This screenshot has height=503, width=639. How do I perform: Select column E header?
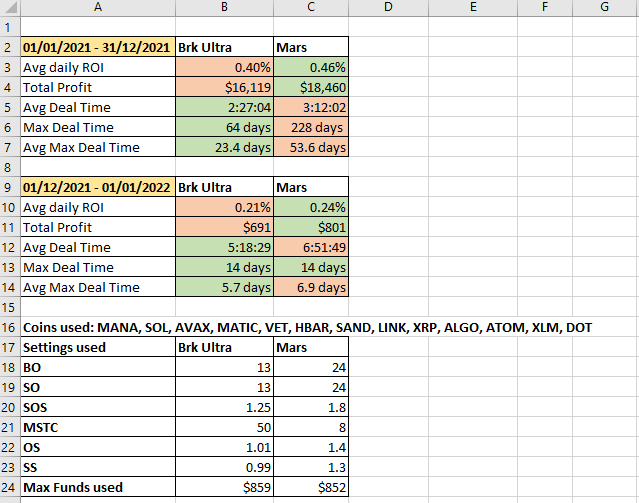click(x=473, y=8)
